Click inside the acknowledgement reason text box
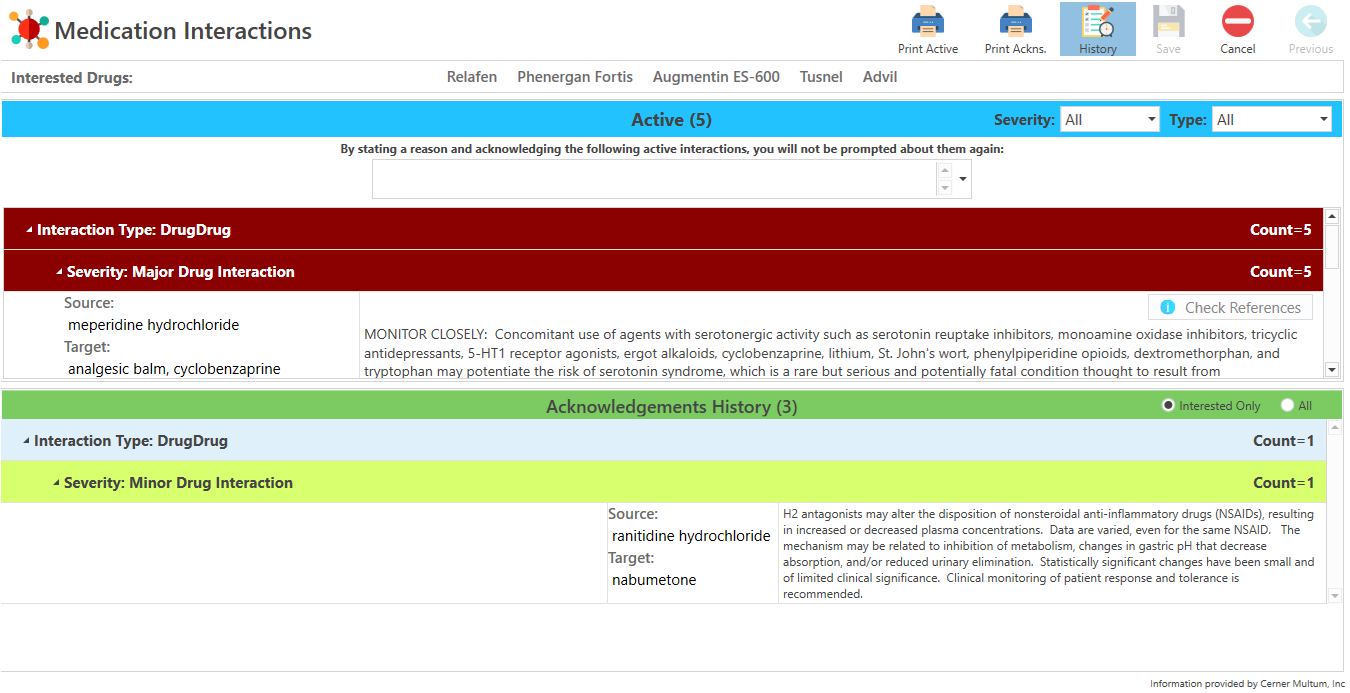This screenshot has width=1350, height=693. (654, 179)
